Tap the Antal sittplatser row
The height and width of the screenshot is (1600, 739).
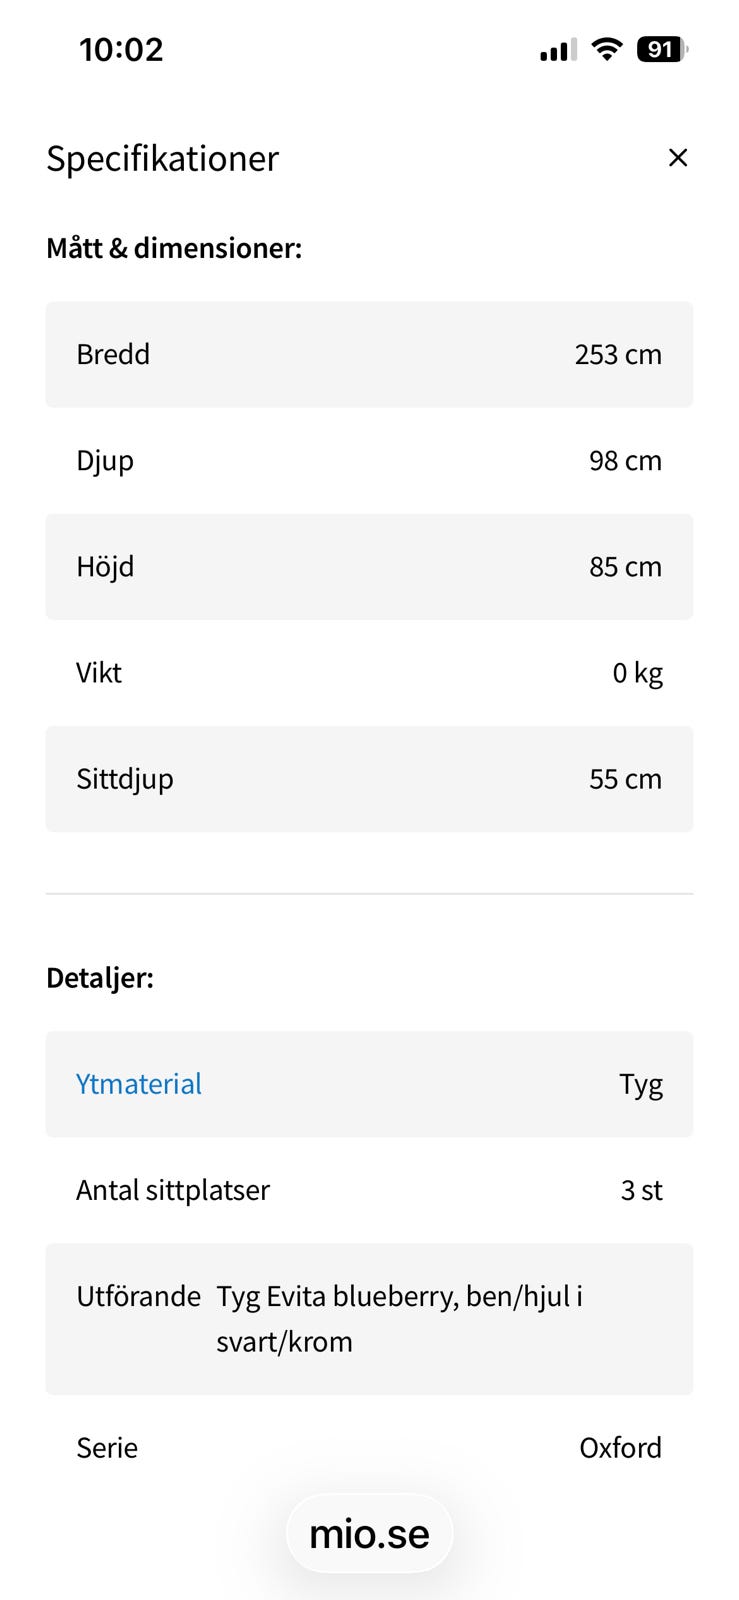(x=369, y=1190)
